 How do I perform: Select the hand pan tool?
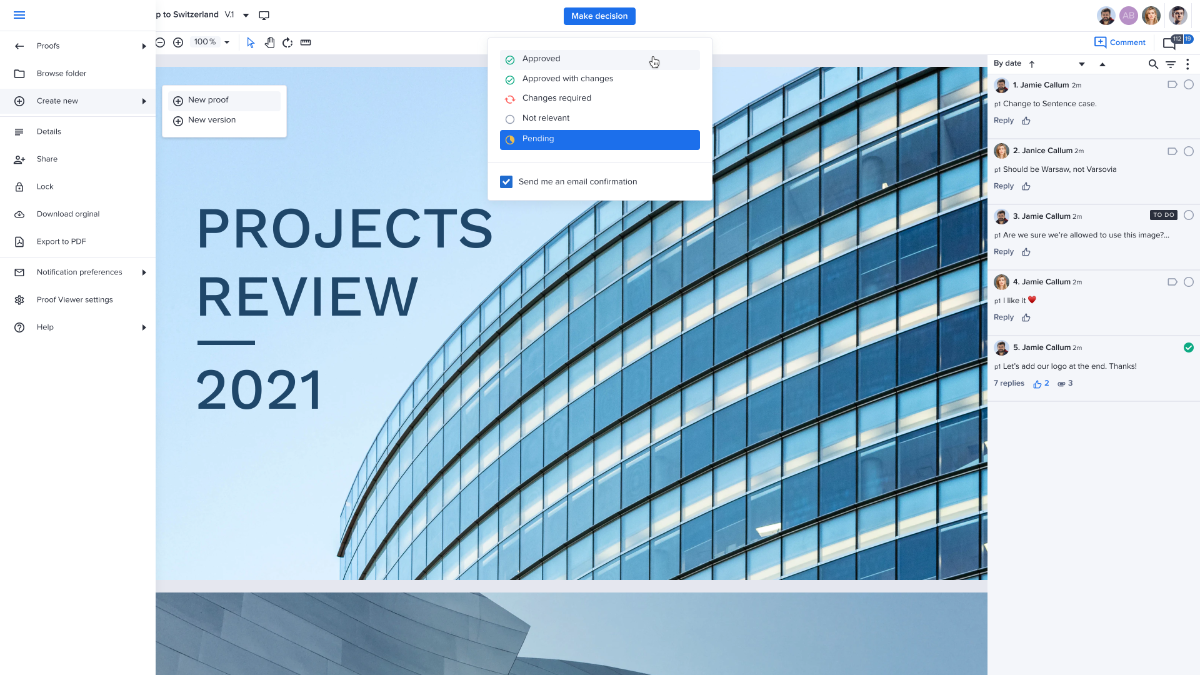pyautogui.click(x=268, y=42)
